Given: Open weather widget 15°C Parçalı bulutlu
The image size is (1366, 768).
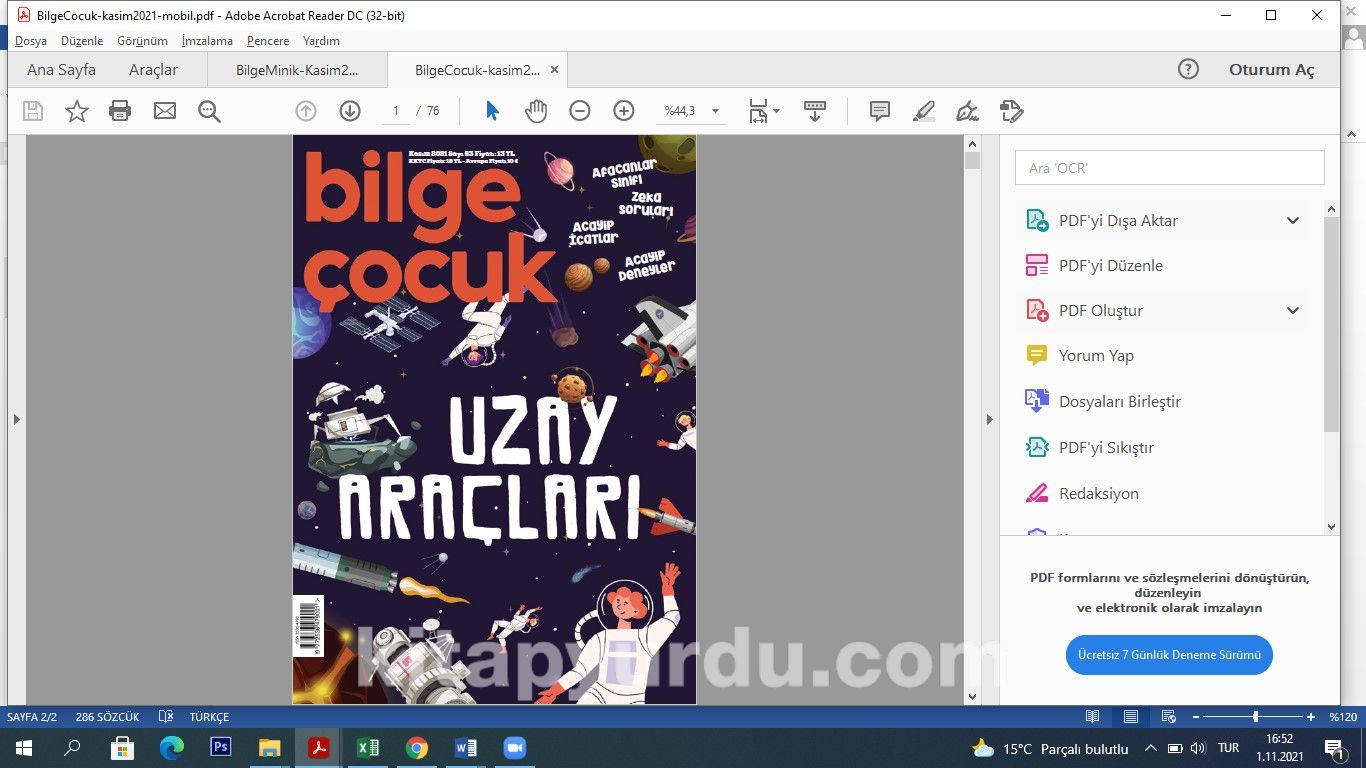Looking at the screenshot, I should 1050,748.
